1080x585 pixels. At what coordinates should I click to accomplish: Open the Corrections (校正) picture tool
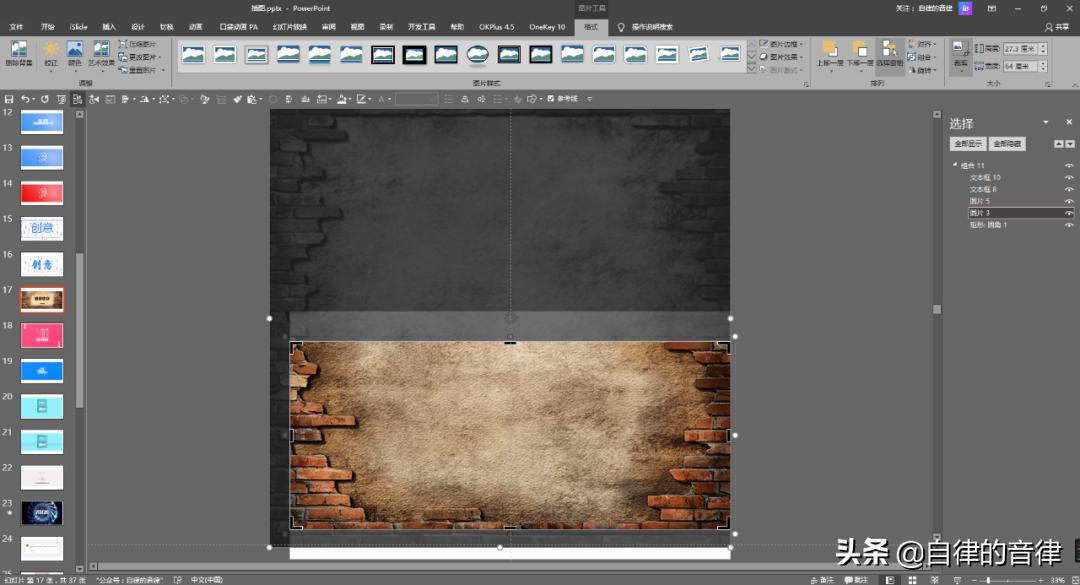tap(50, 50)
